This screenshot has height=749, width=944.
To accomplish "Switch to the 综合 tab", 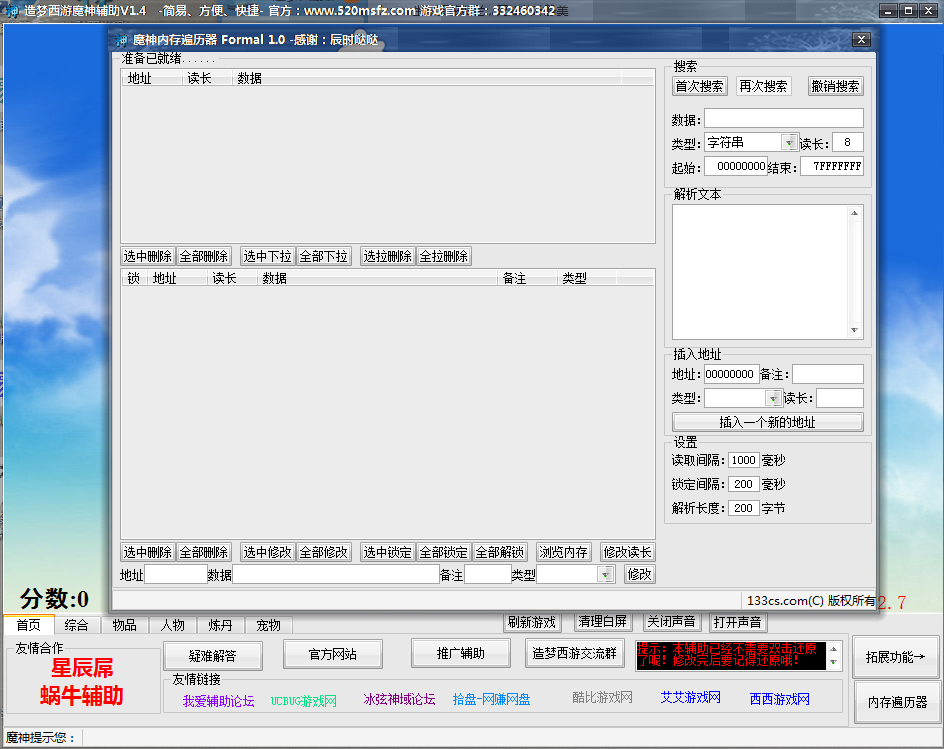I will (x=76, y=625).
